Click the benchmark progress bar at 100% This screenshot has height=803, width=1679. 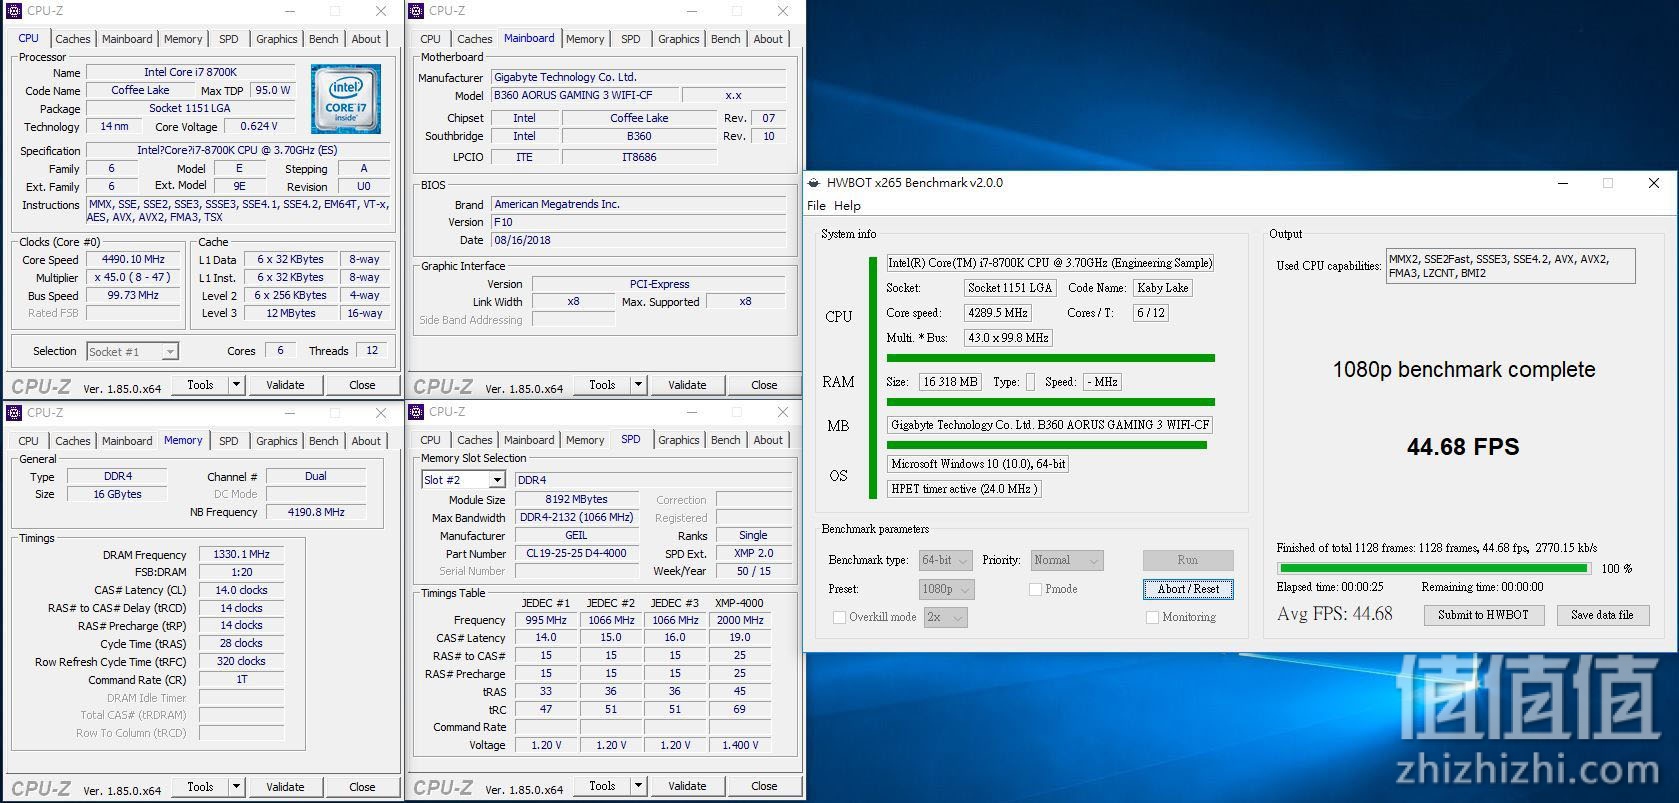pos(1433,568)
